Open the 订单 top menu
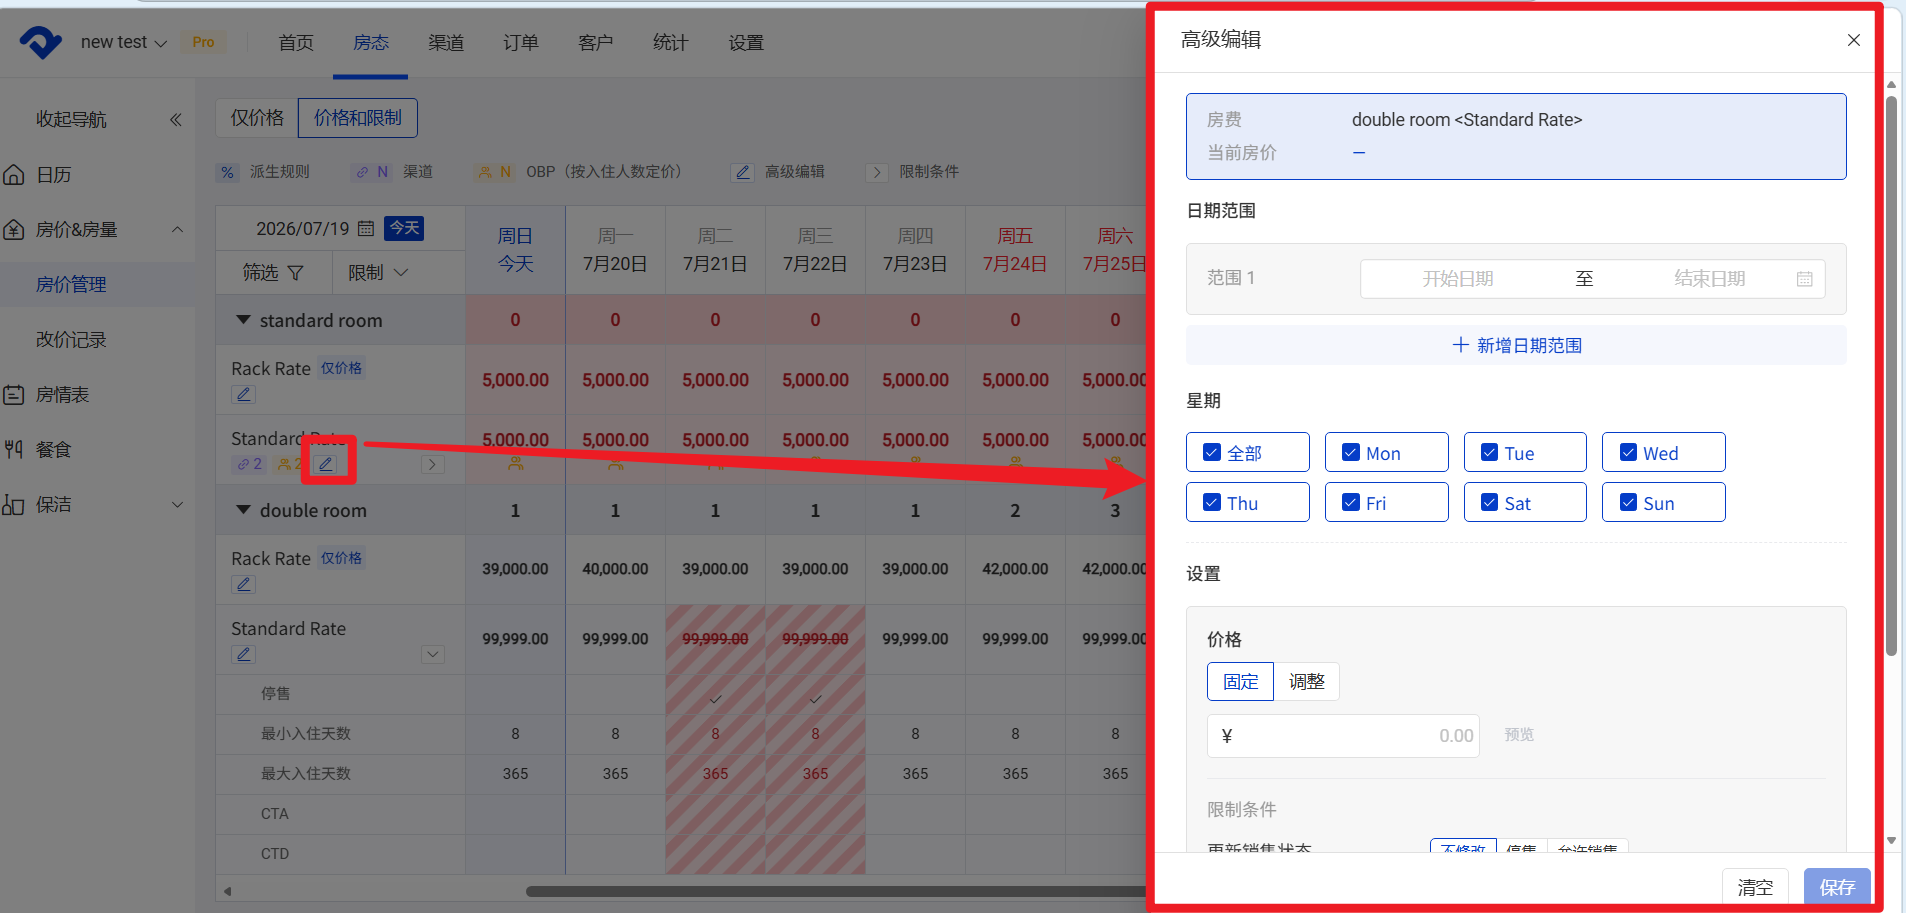The image size is (1906, 913). pyautogui.click(x=521, y=43)
